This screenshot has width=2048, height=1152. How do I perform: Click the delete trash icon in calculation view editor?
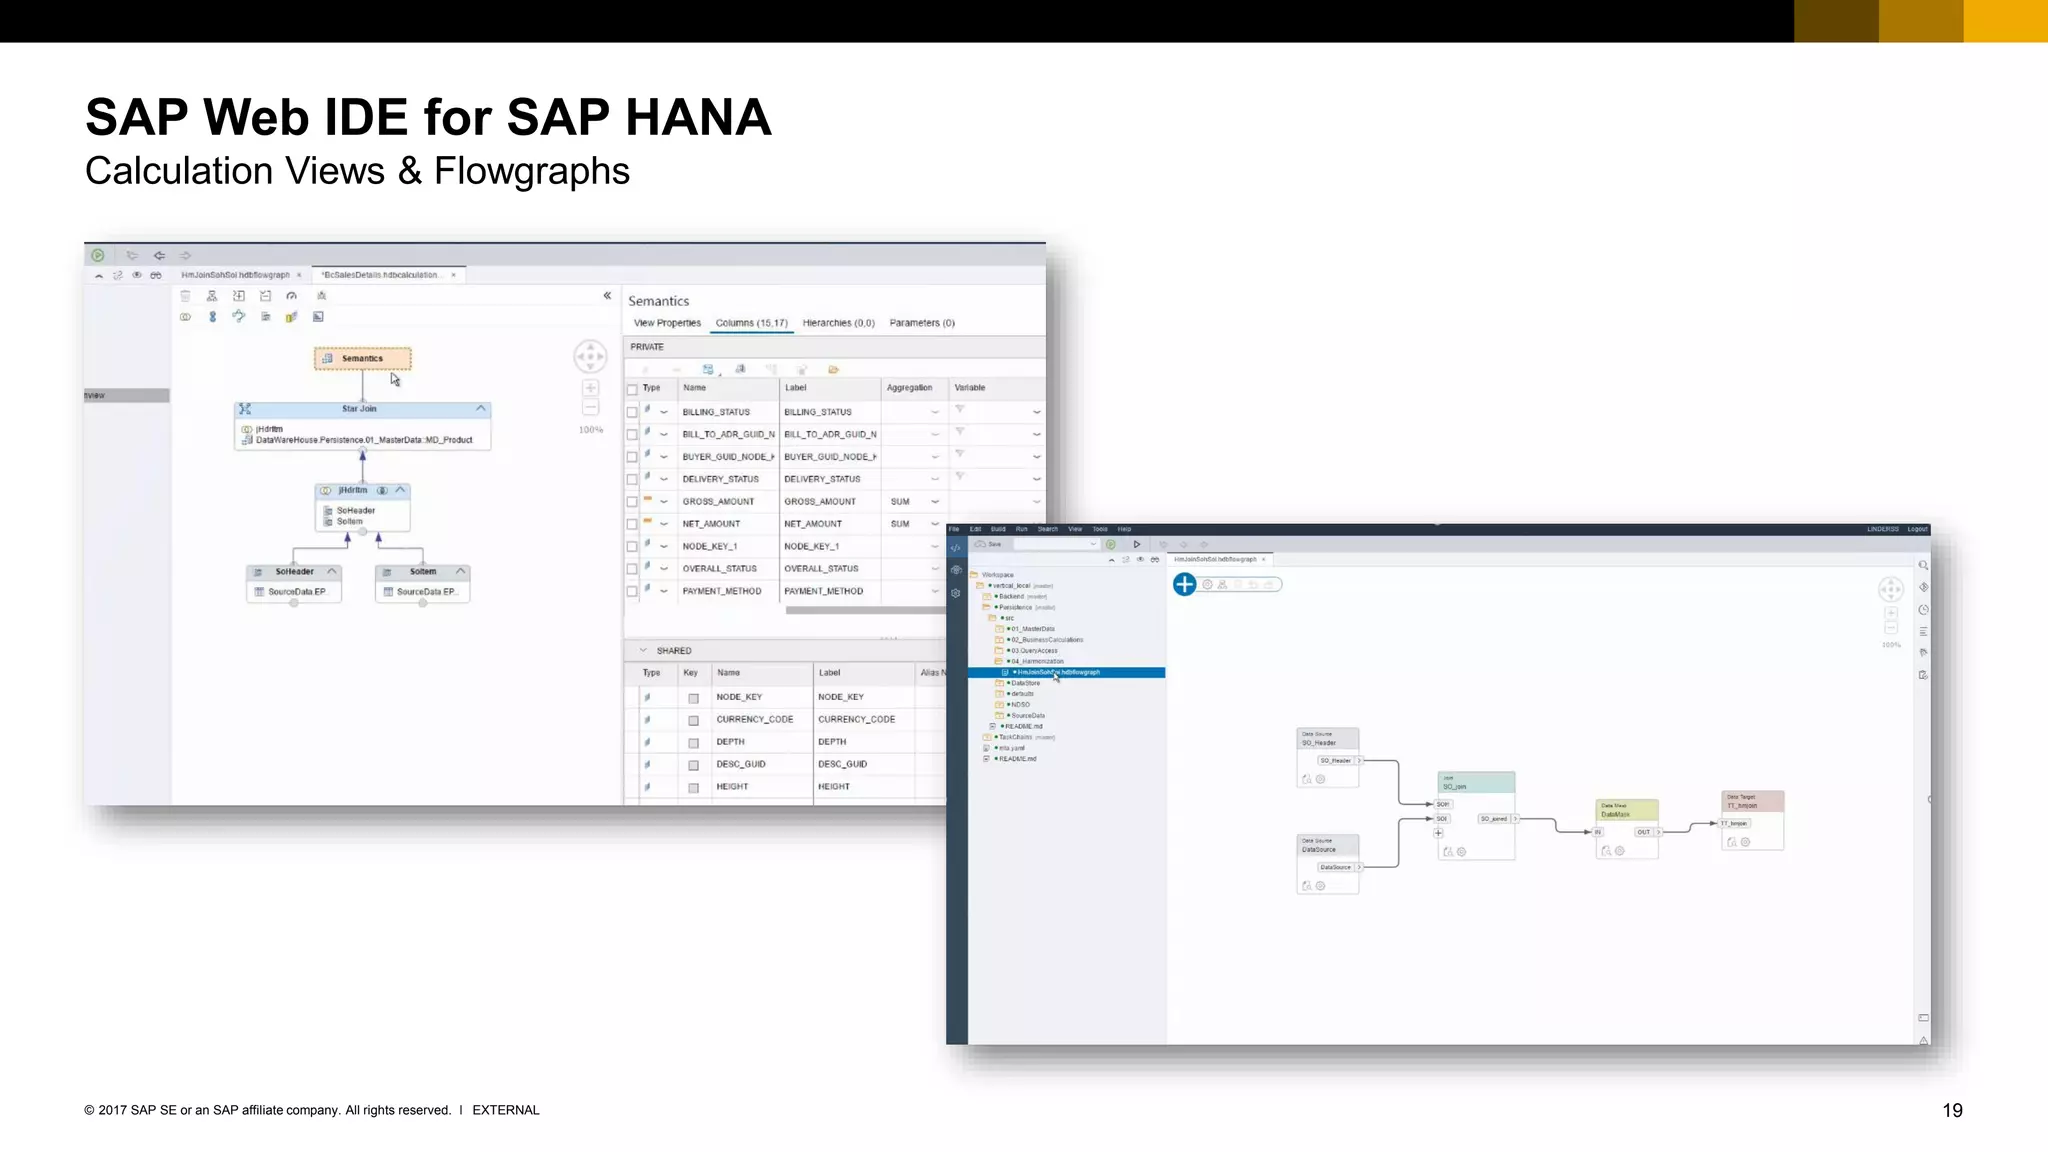pyautogui.click(x=185, y=296)
